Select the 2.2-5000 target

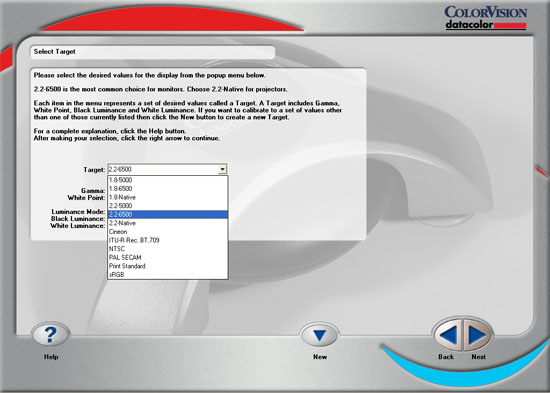[x=168, y=206]
